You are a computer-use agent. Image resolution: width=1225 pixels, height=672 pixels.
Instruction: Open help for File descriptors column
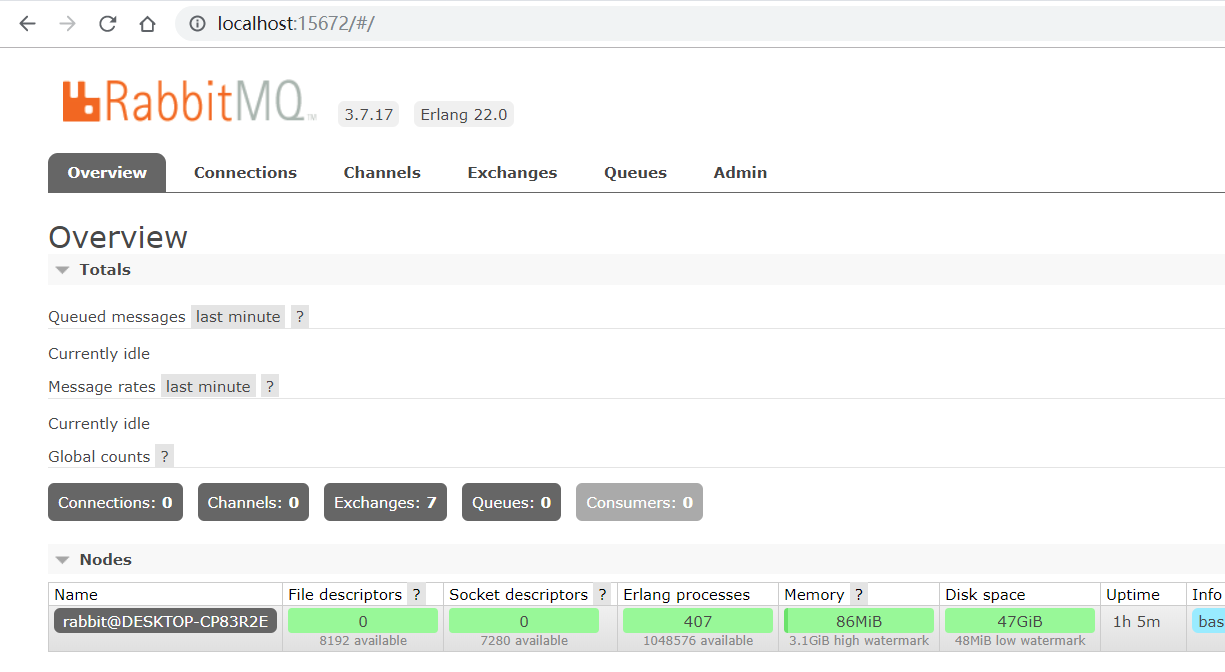416,595
